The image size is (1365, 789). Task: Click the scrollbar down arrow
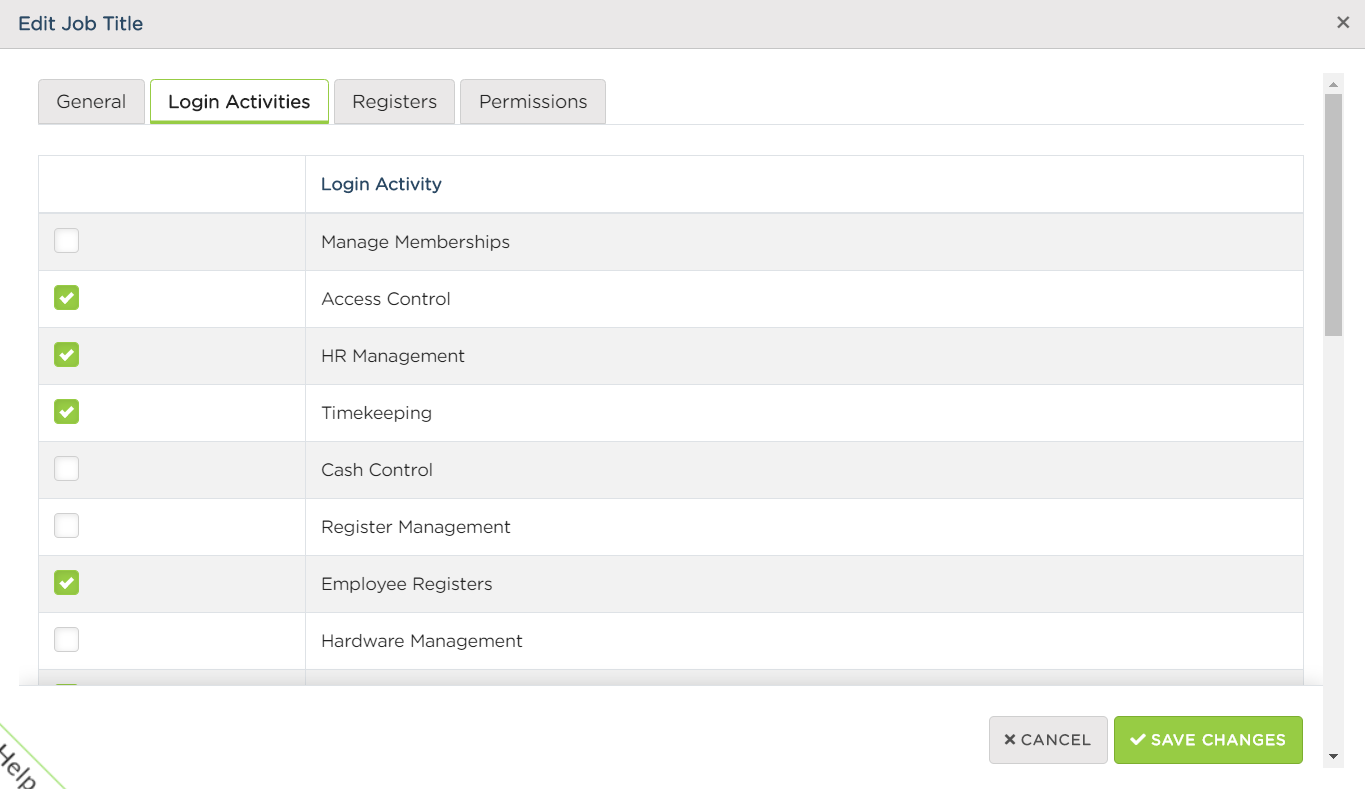(1333, 756)
